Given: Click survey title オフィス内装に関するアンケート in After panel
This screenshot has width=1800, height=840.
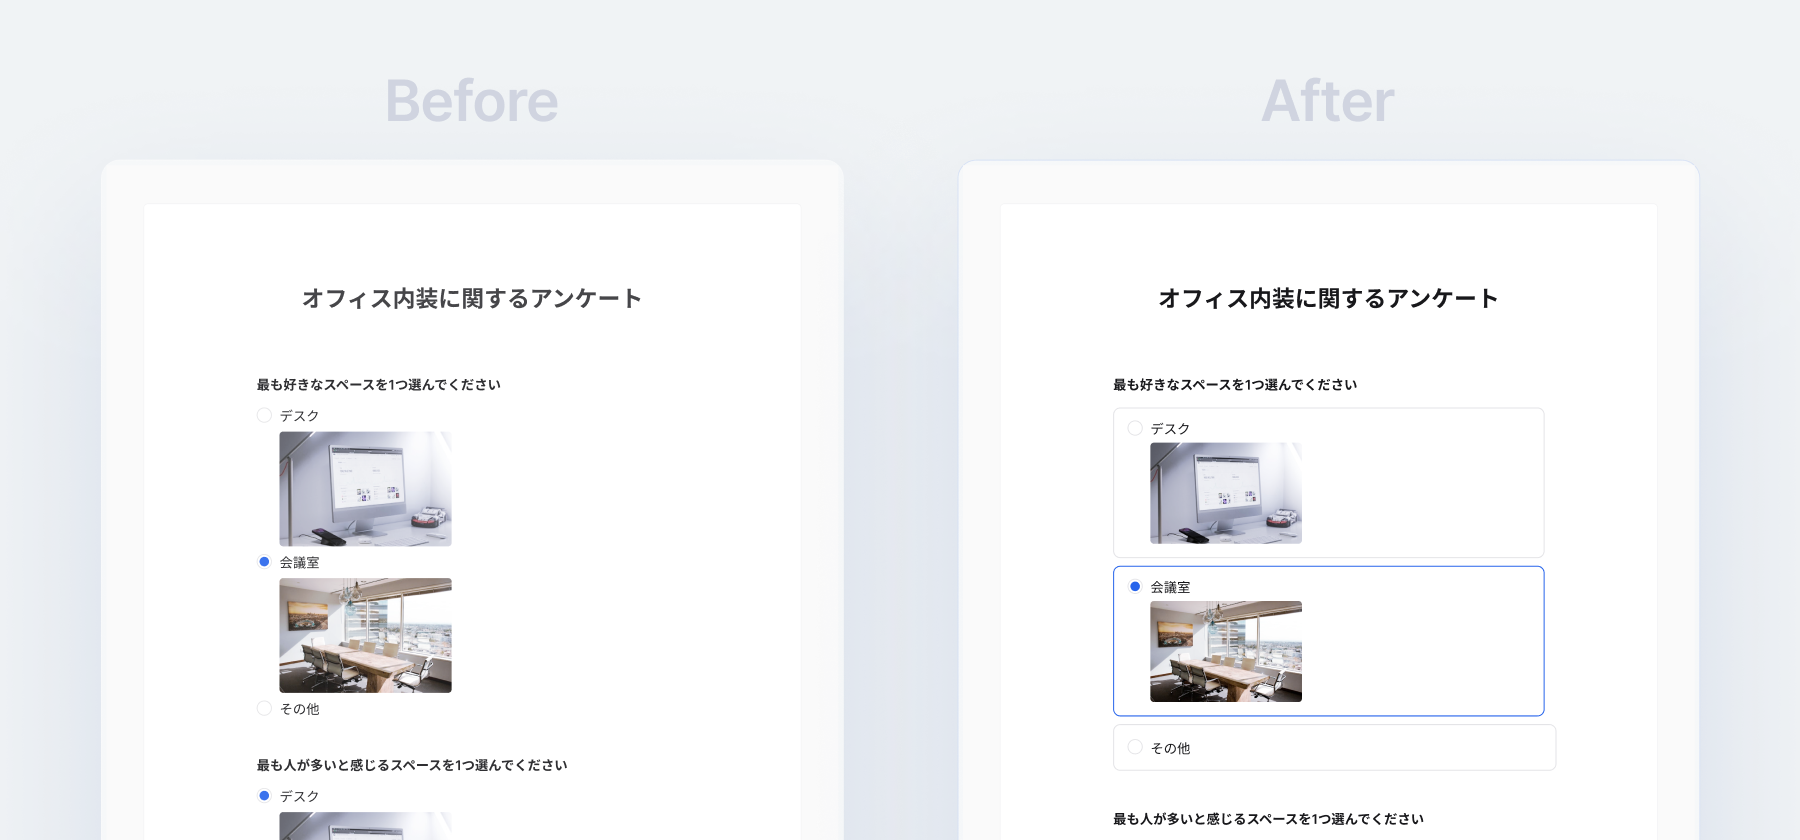Looking at the screenshot, I should [x=1328, y=298].
